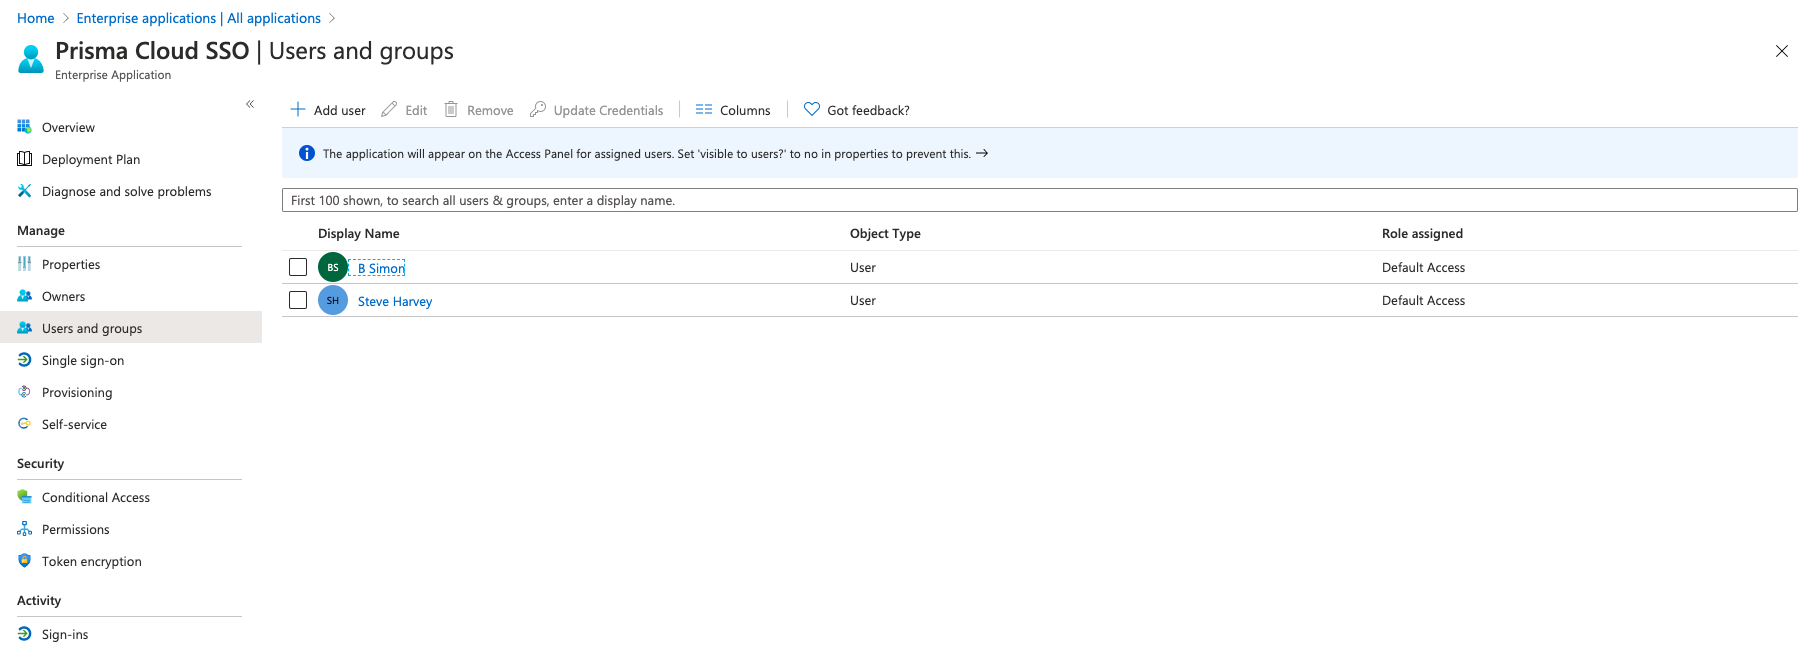1818x646 pixels.
Task: Go to the Provisioning page
Action: point(77,393)
